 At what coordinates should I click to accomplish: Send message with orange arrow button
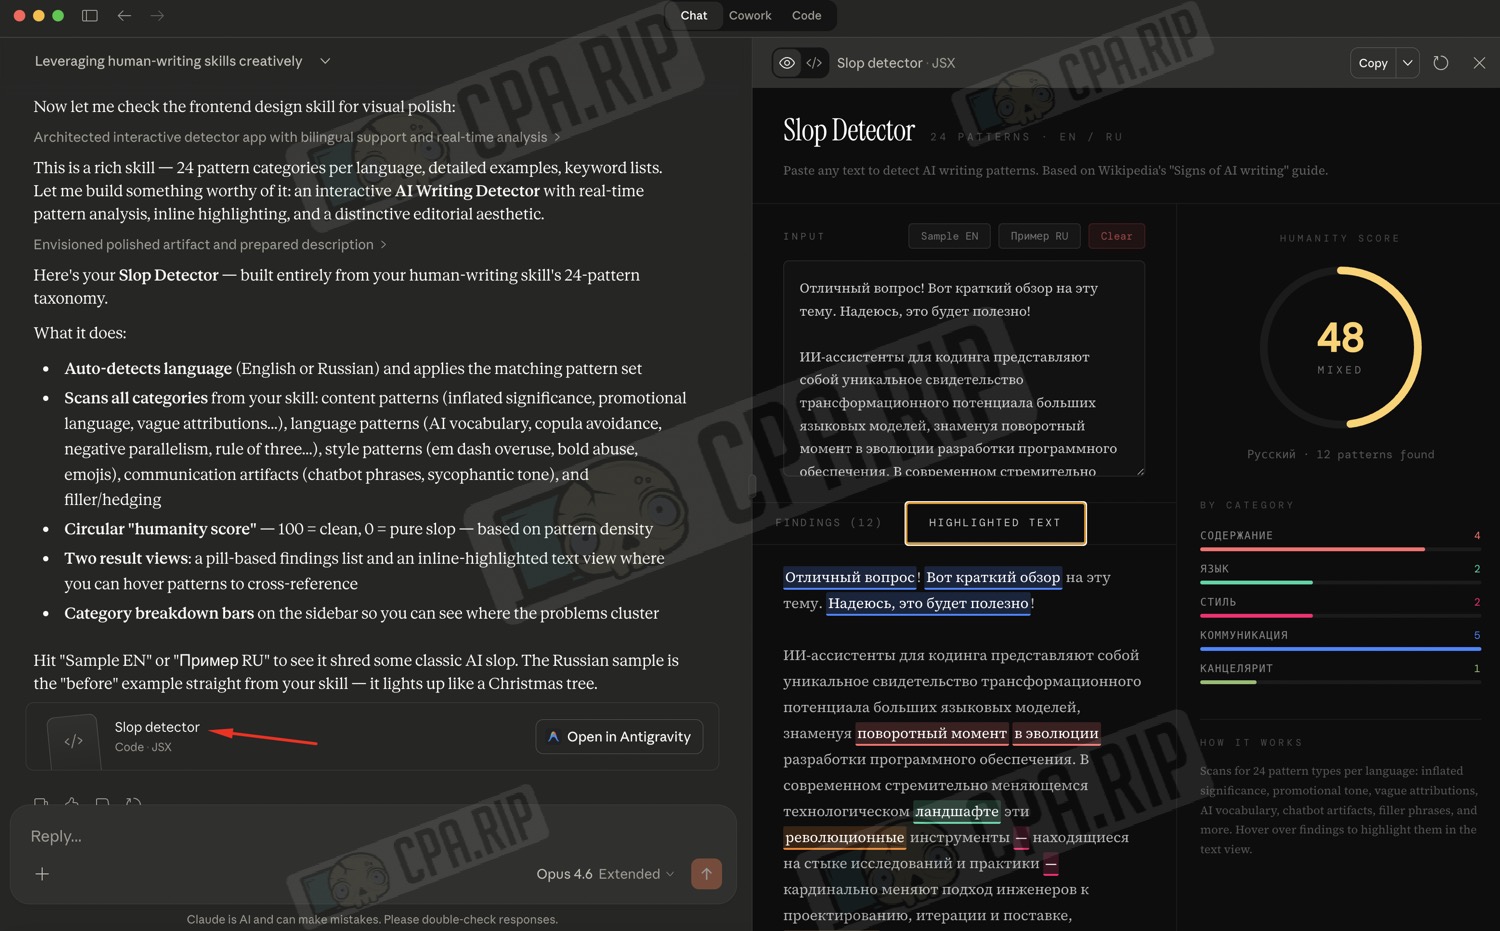click(x=706, y=874)
